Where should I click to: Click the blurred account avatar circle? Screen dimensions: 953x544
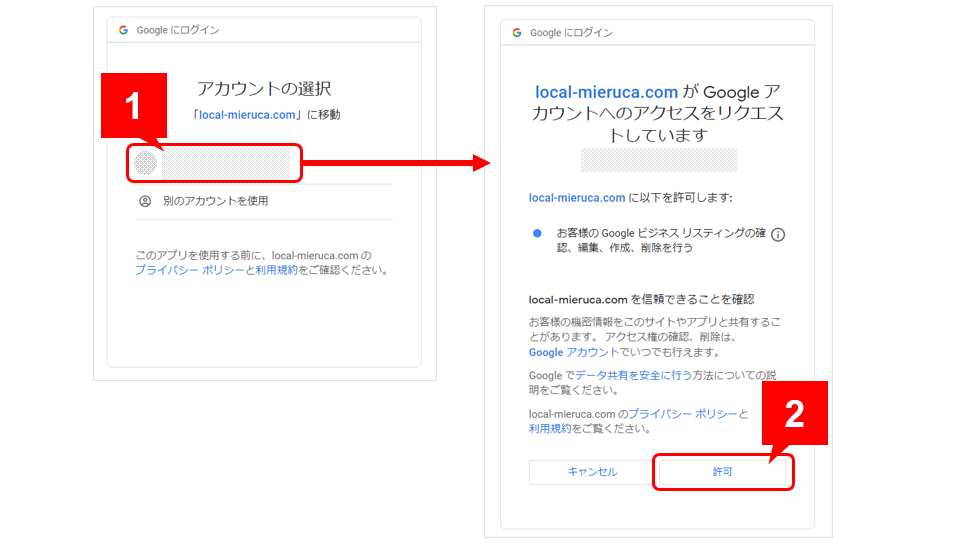click(x=146, y=163)
